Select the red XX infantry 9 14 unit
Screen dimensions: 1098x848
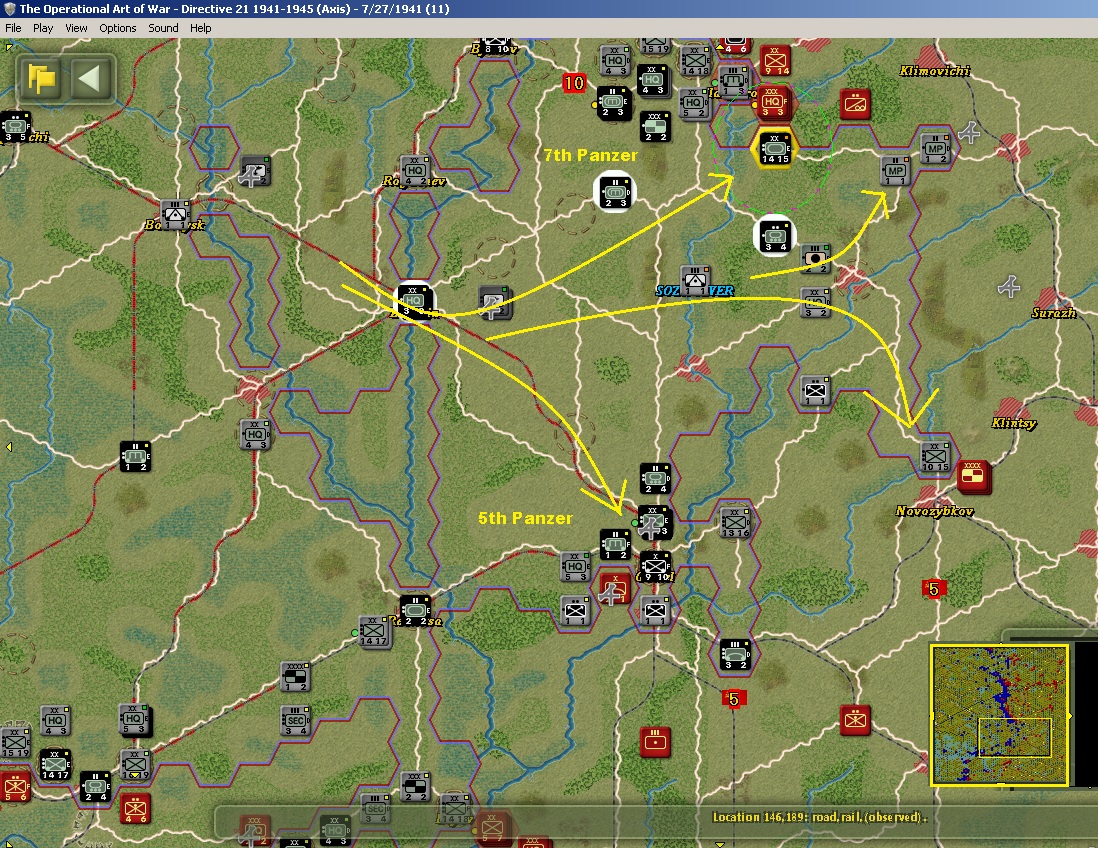point(776,61)
